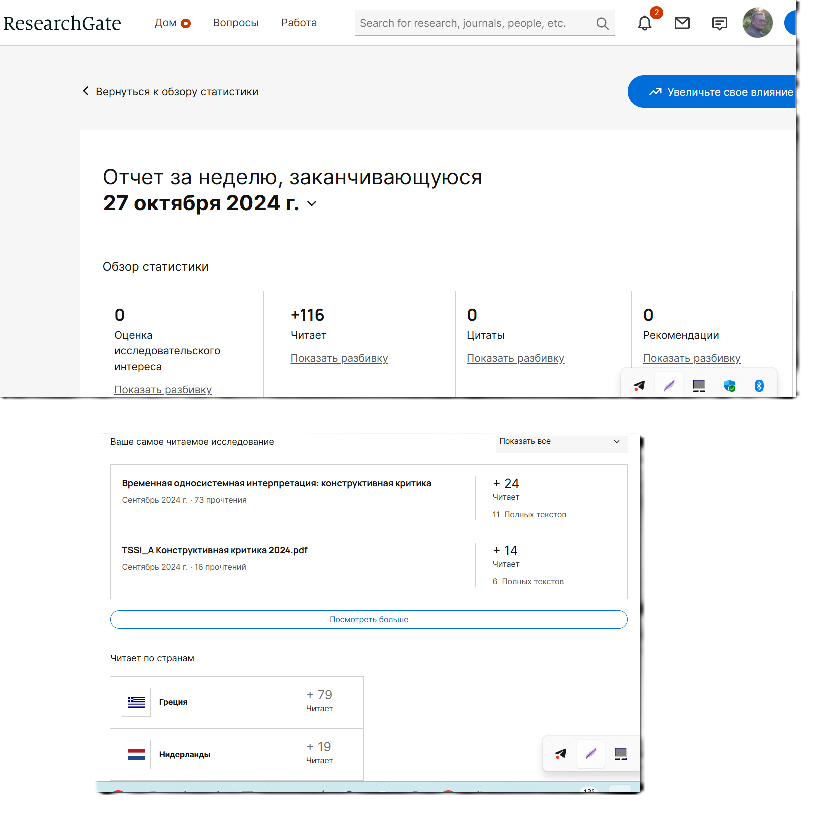Show breakdown under Оценка исследовательского интереса
The height and width of the screenshot is (817, 819).
(163, 390)
